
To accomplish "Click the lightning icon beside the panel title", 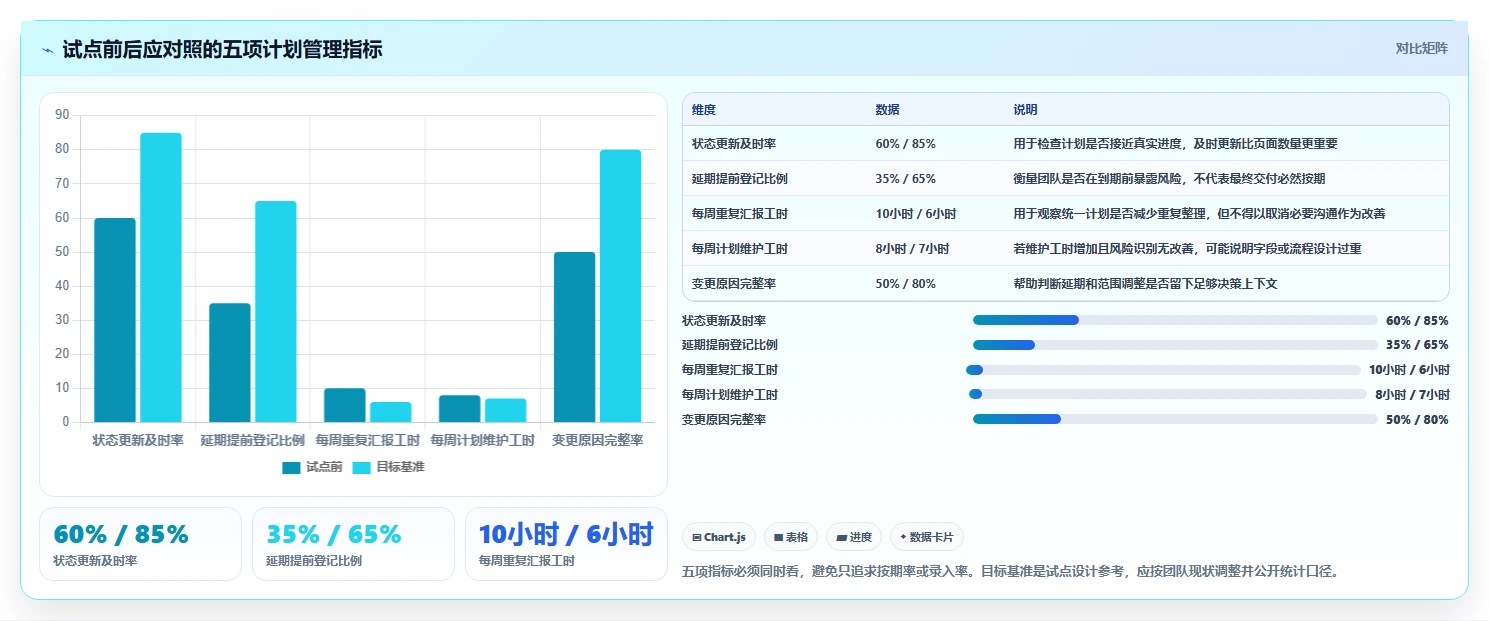I will point(48,49).
